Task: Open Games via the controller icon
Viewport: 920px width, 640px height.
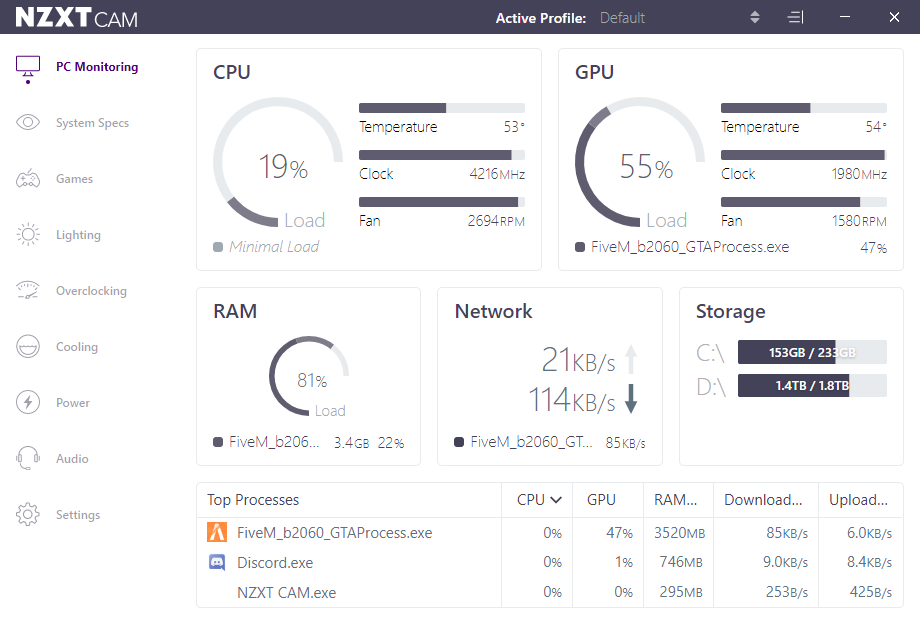Action: tap(28, 179)
